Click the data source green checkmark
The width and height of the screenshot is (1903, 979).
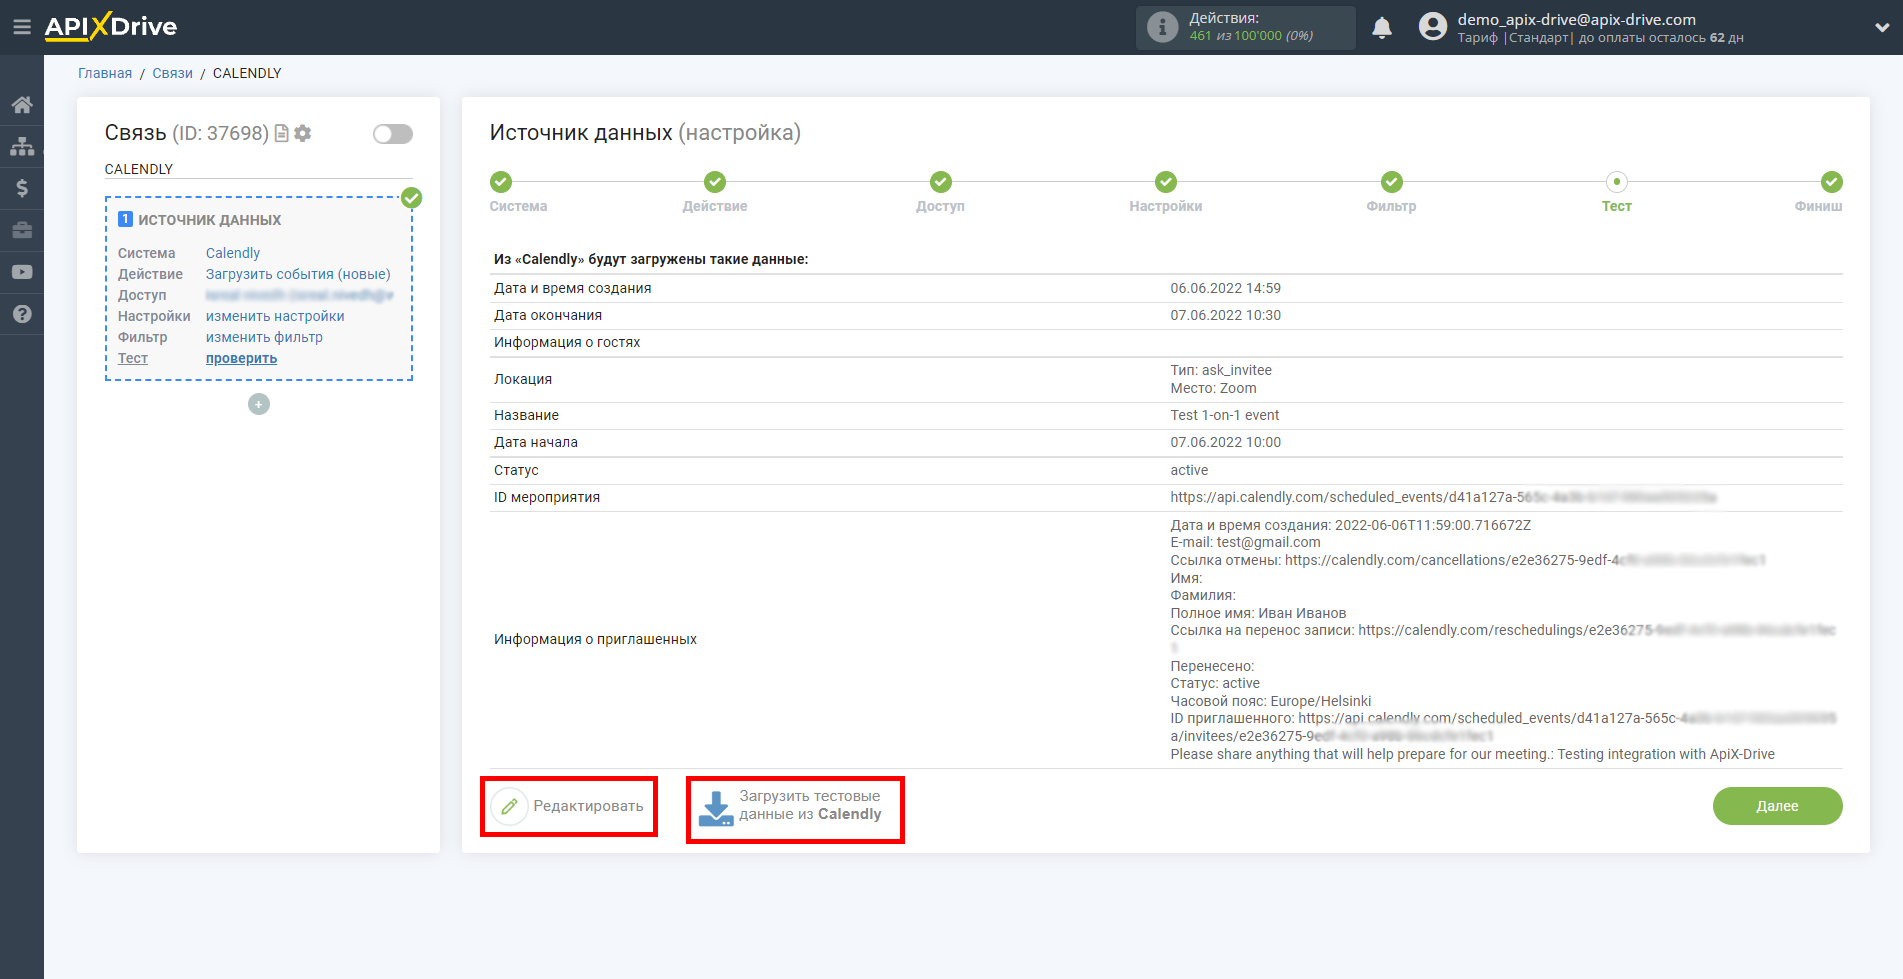(411, 197)
